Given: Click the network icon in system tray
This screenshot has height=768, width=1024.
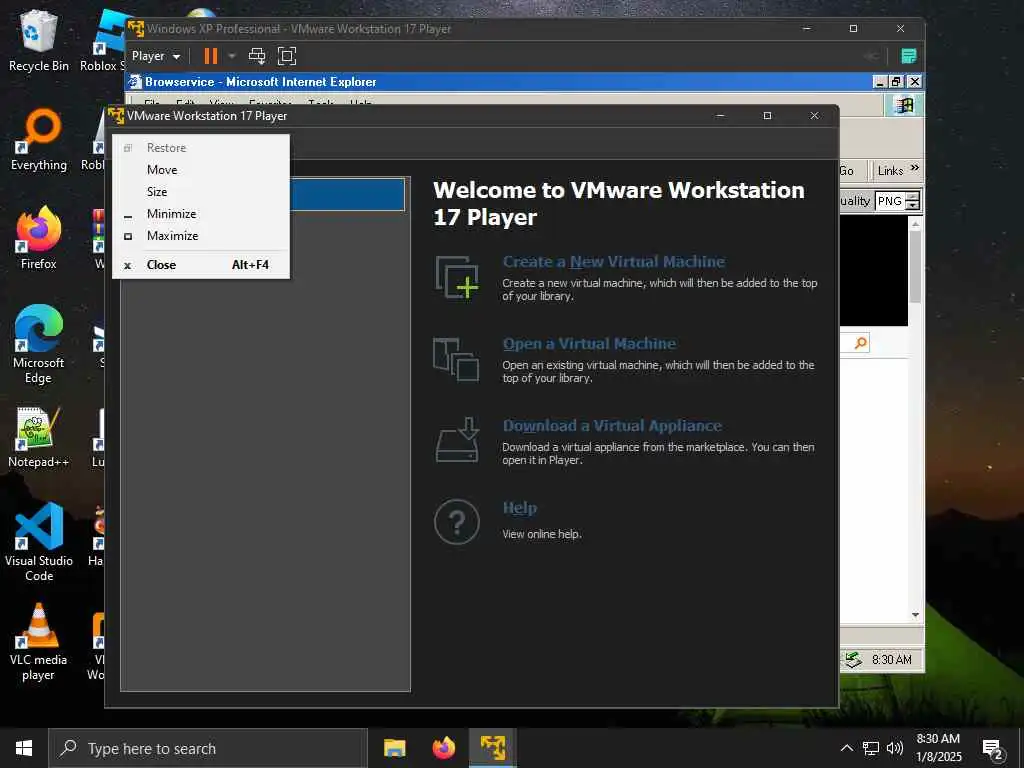Looking at the screenshot, I should coord(871,748).
